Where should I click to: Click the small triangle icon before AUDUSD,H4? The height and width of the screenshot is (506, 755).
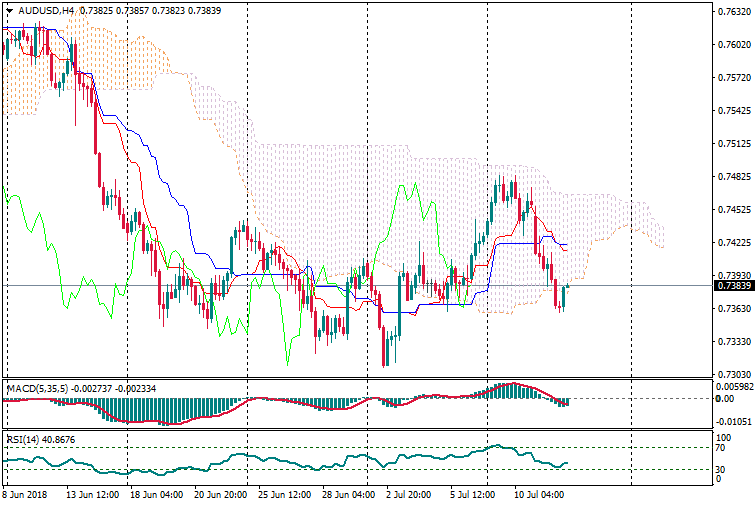tap(9, 10)
